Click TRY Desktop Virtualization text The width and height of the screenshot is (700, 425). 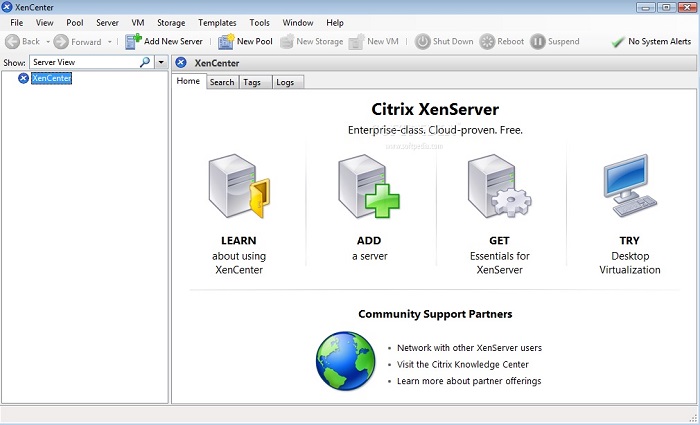629,255
